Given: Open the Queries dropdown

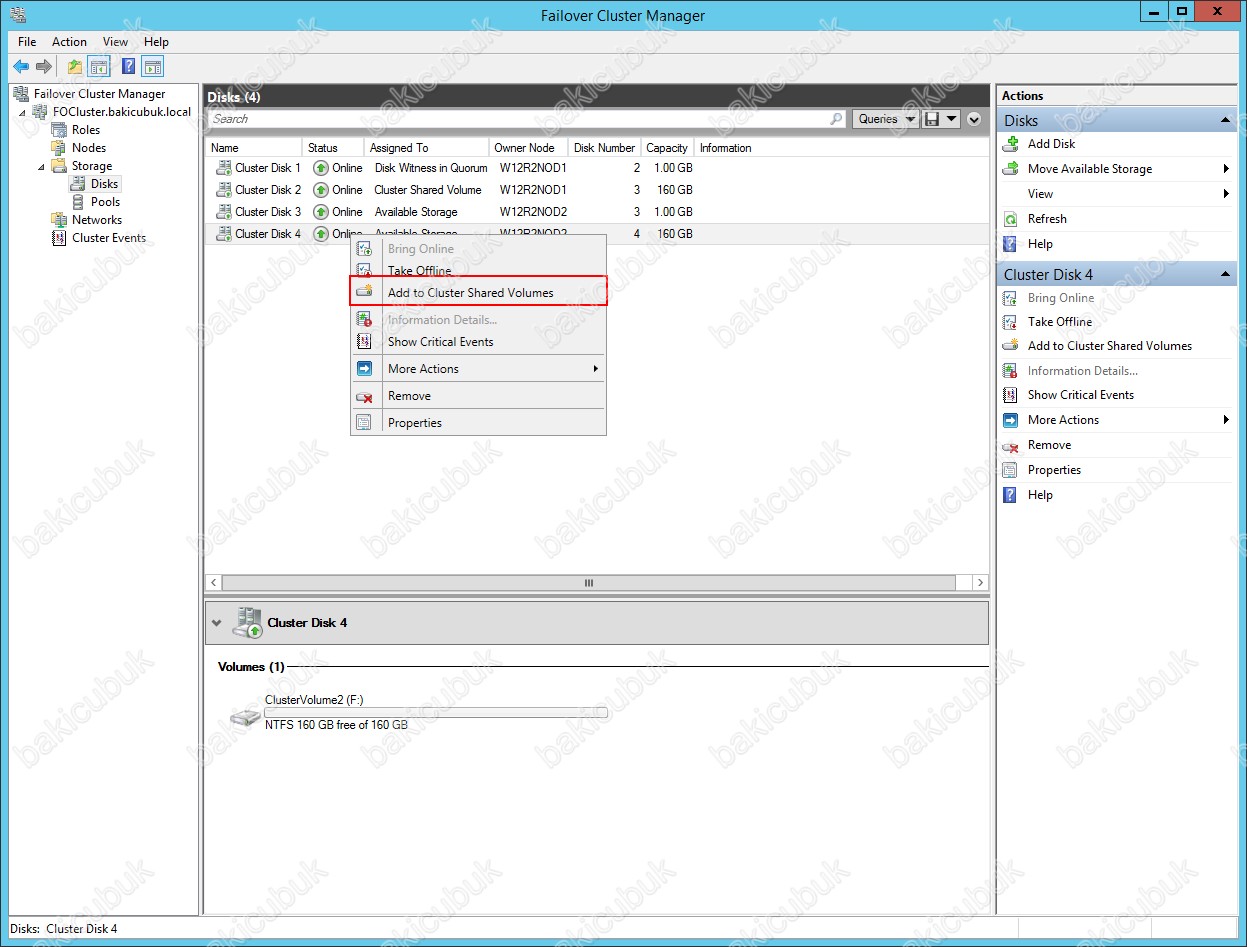Looking at the screenshot, I should [887, 119].
